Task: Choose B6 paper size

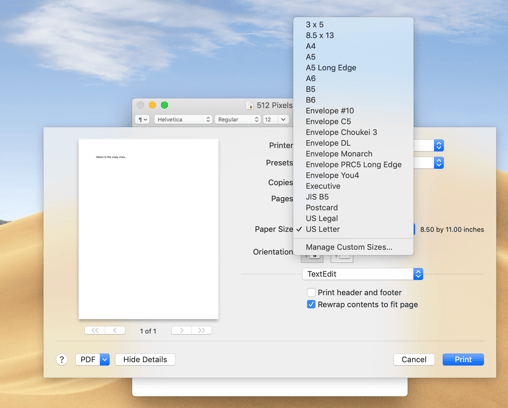Action: (x=353, y=100)
